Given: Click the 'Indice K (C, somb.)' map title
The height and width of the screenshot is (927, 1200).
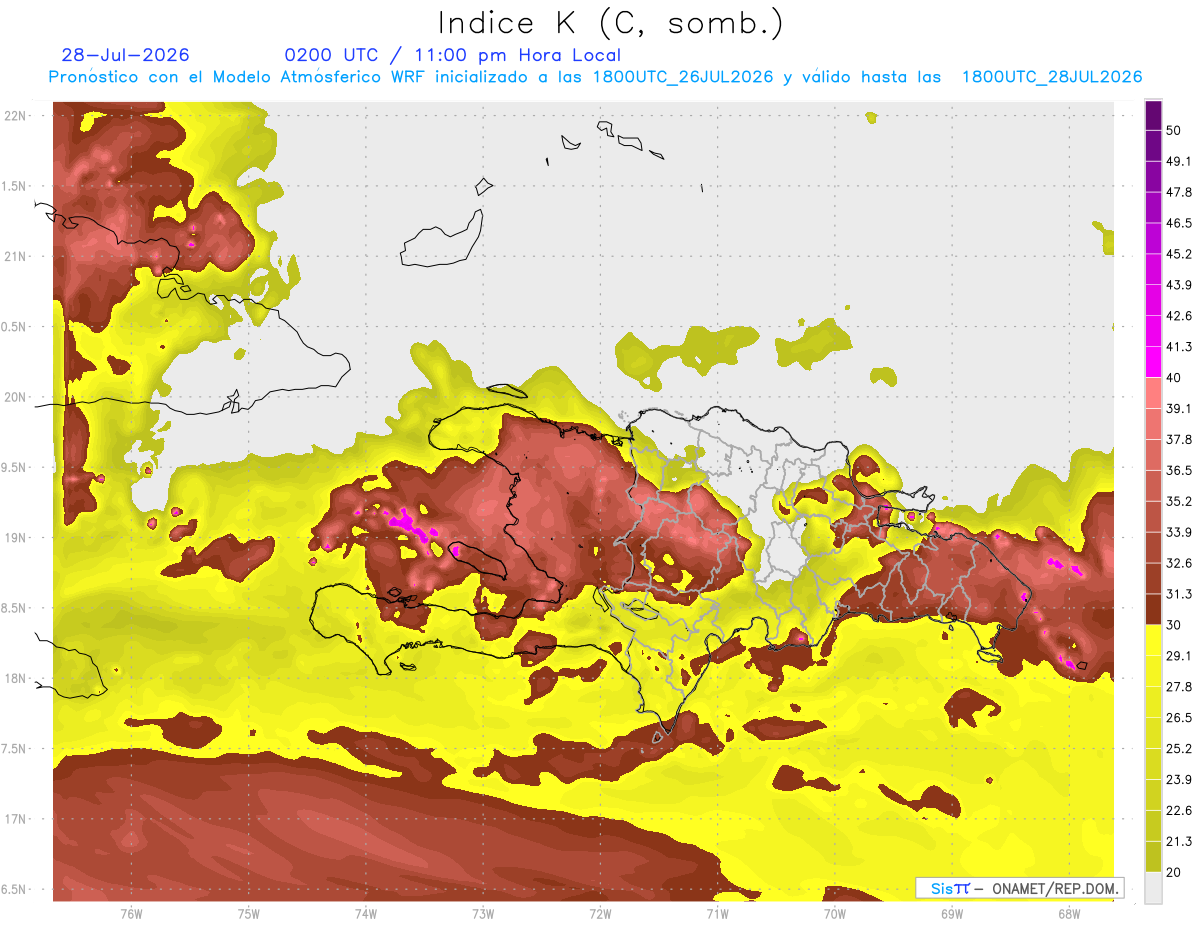Looking at the screenshot, I should click(610, 23).
